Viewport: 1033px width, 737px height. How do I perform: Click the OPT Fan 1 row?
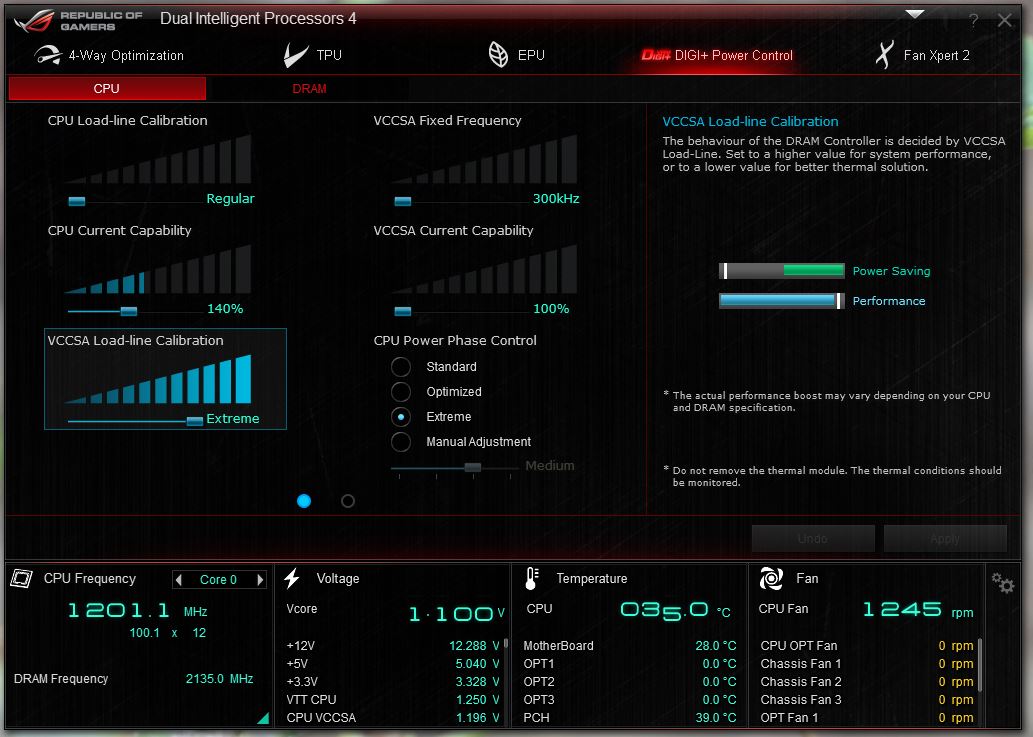coord(867,717)
